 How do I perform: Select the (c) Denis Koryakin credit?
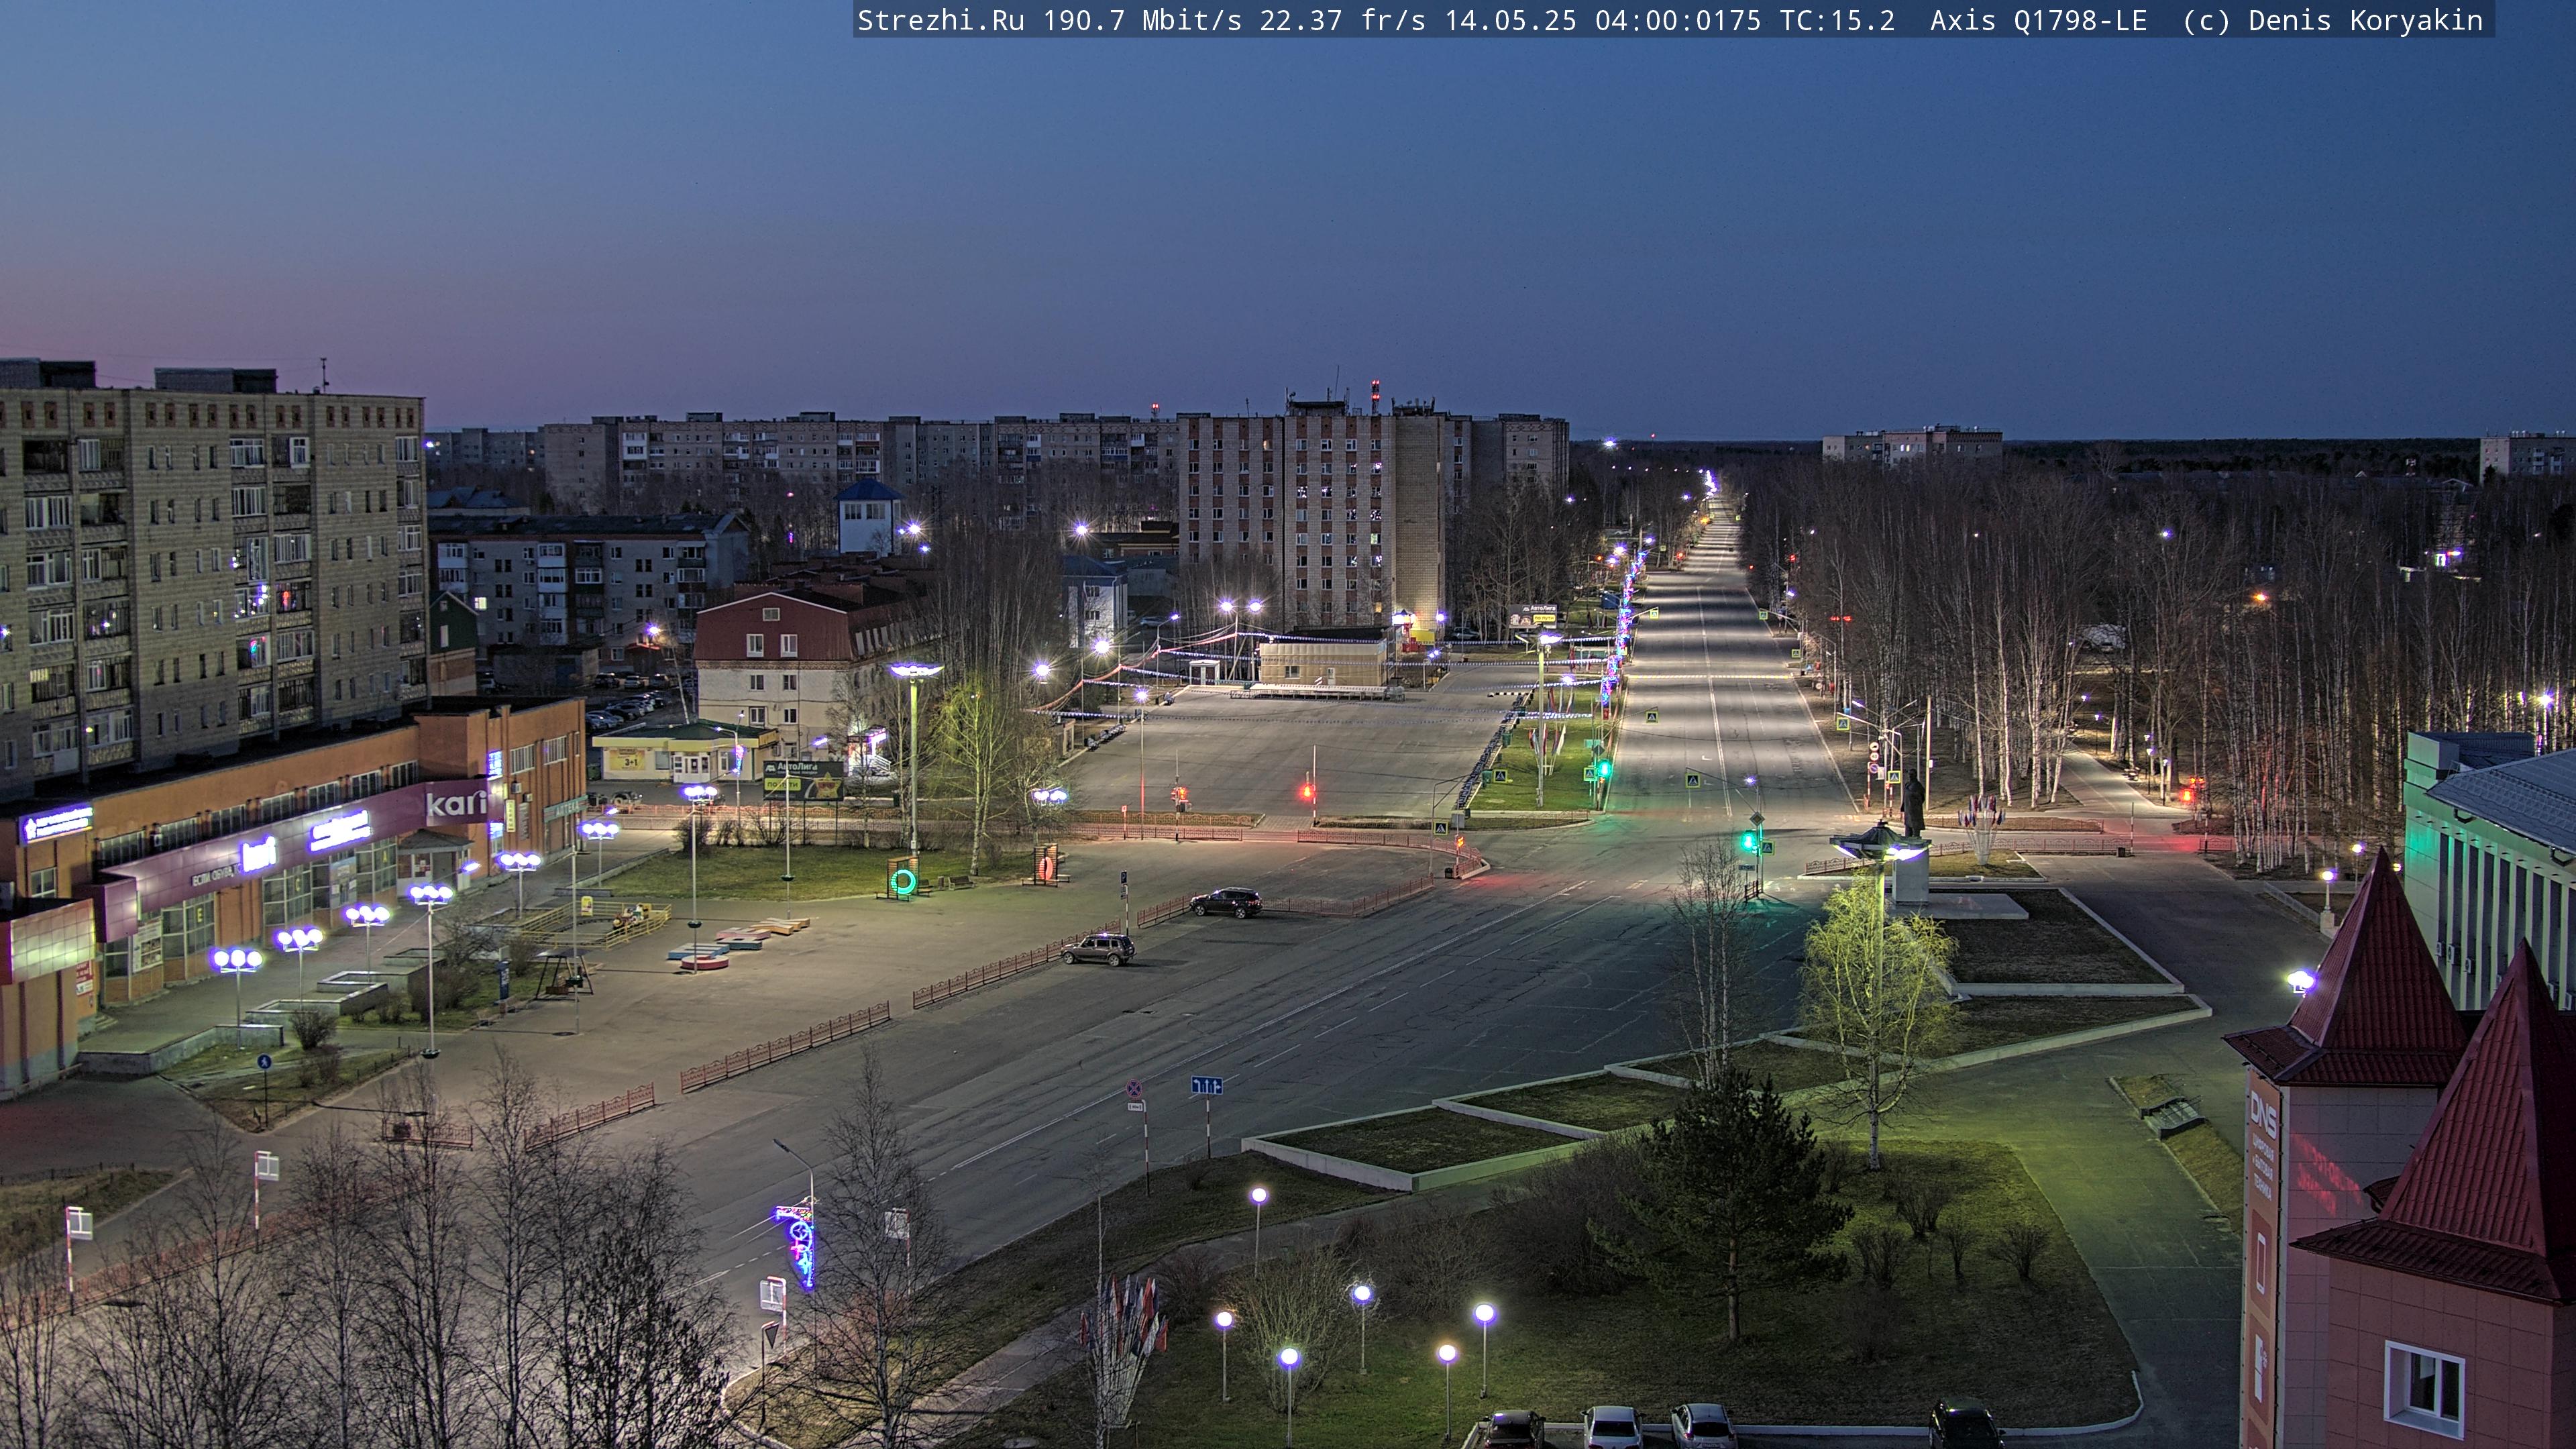2332,21
